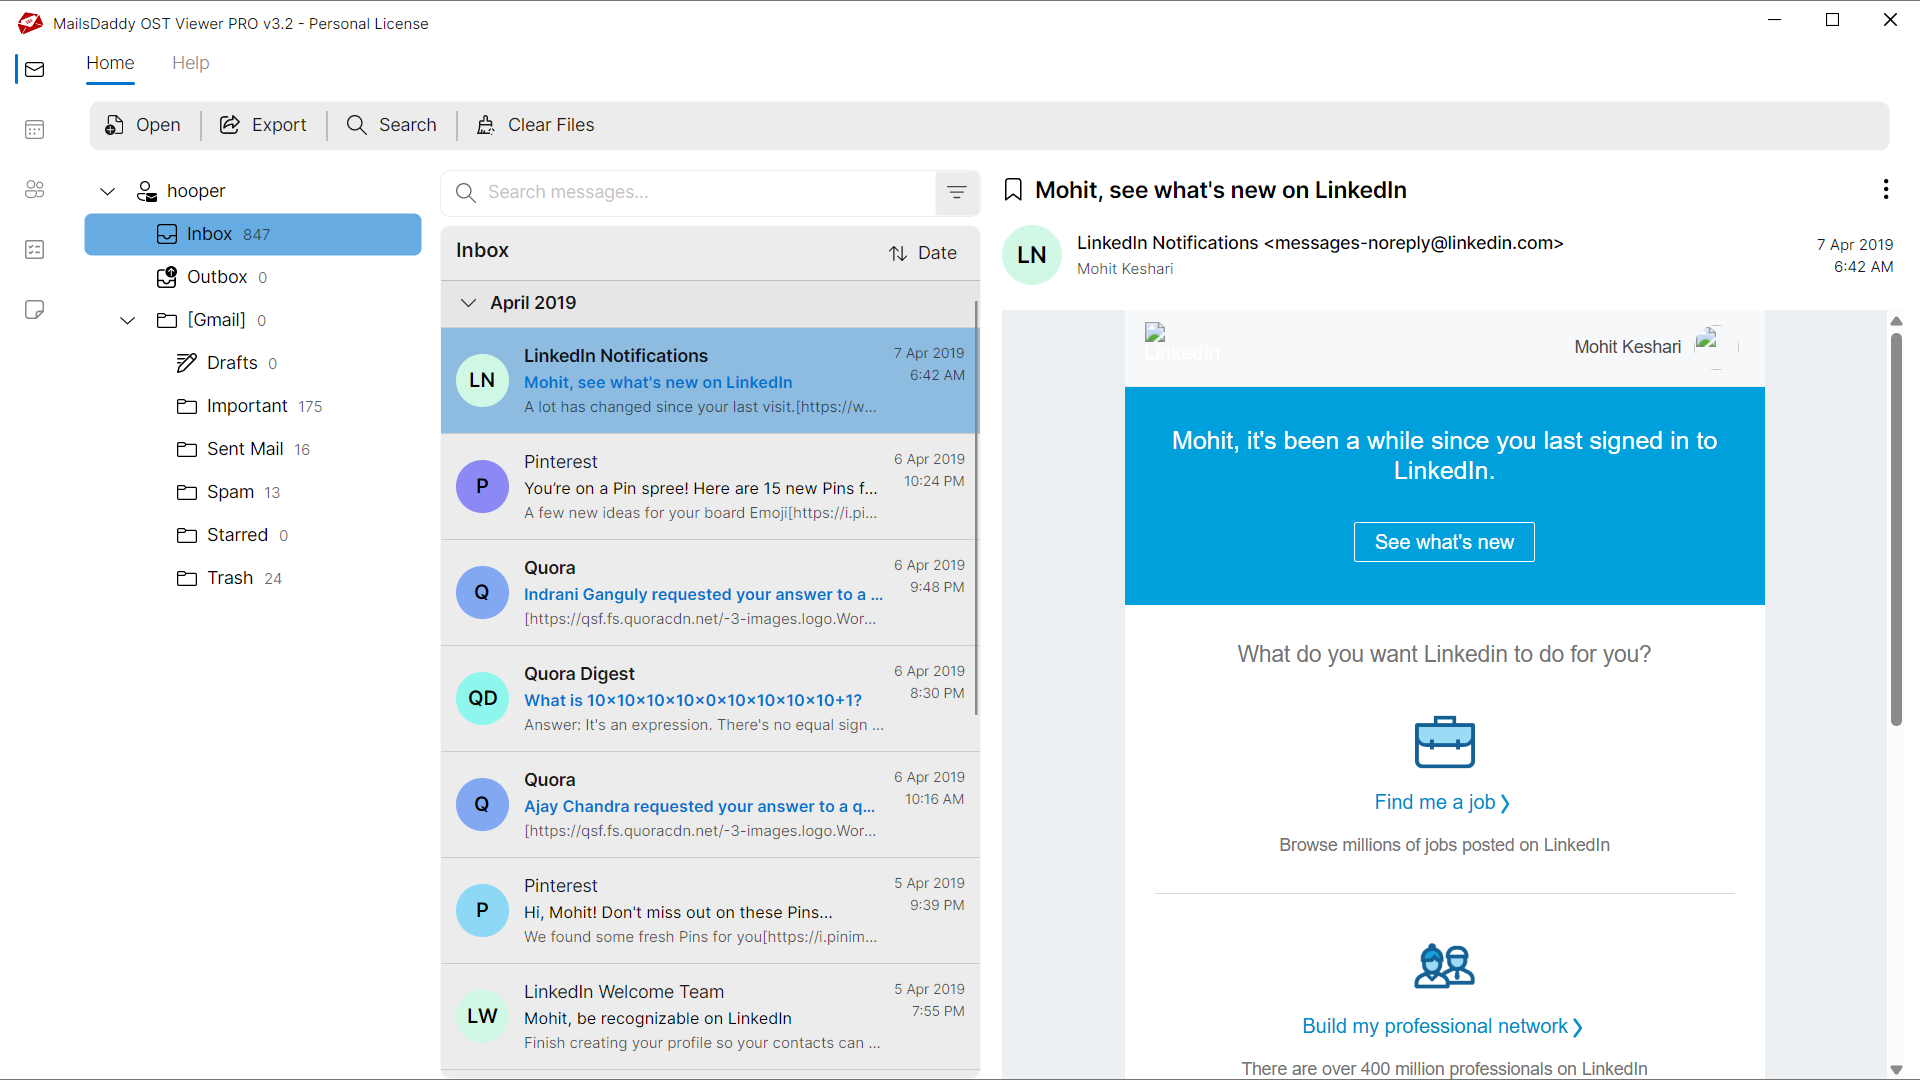Click the 'See what's new' button
Screen dimensions: 1920x1080
[x=1444, y=542]
